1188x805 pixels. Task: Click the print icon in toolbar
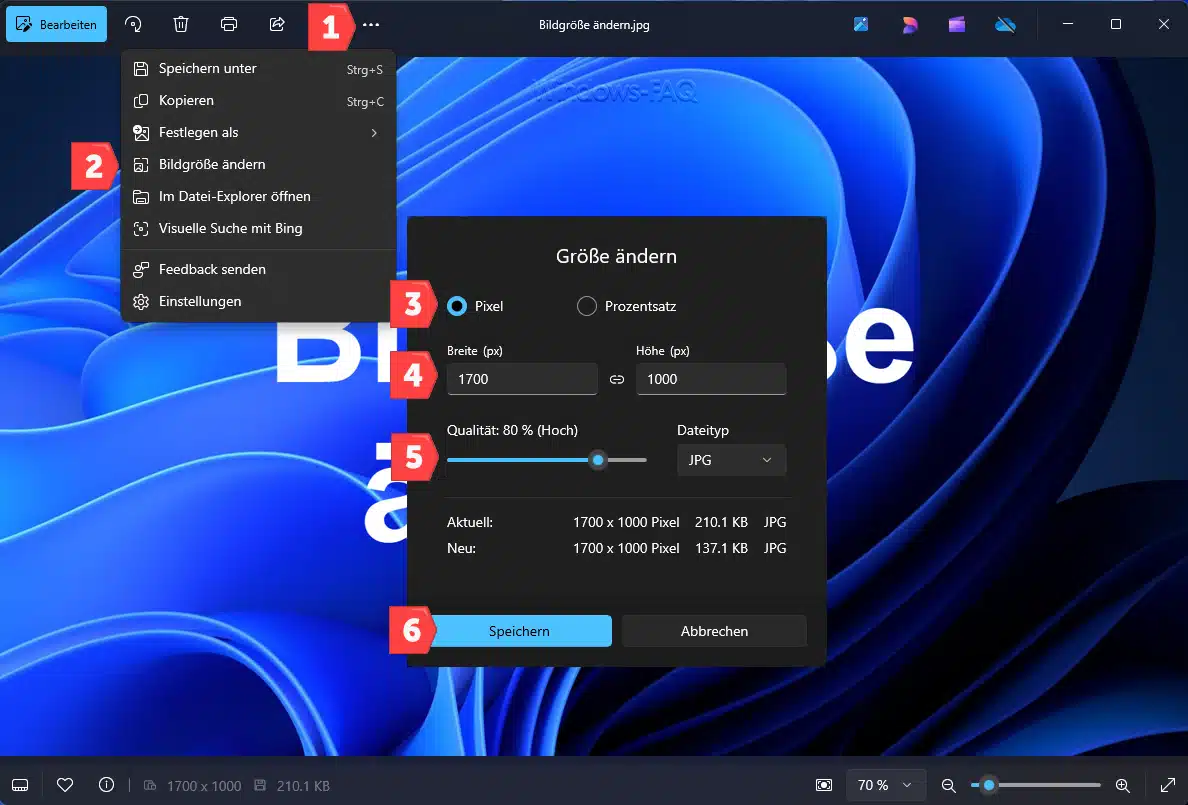click(x=229, y=24)
